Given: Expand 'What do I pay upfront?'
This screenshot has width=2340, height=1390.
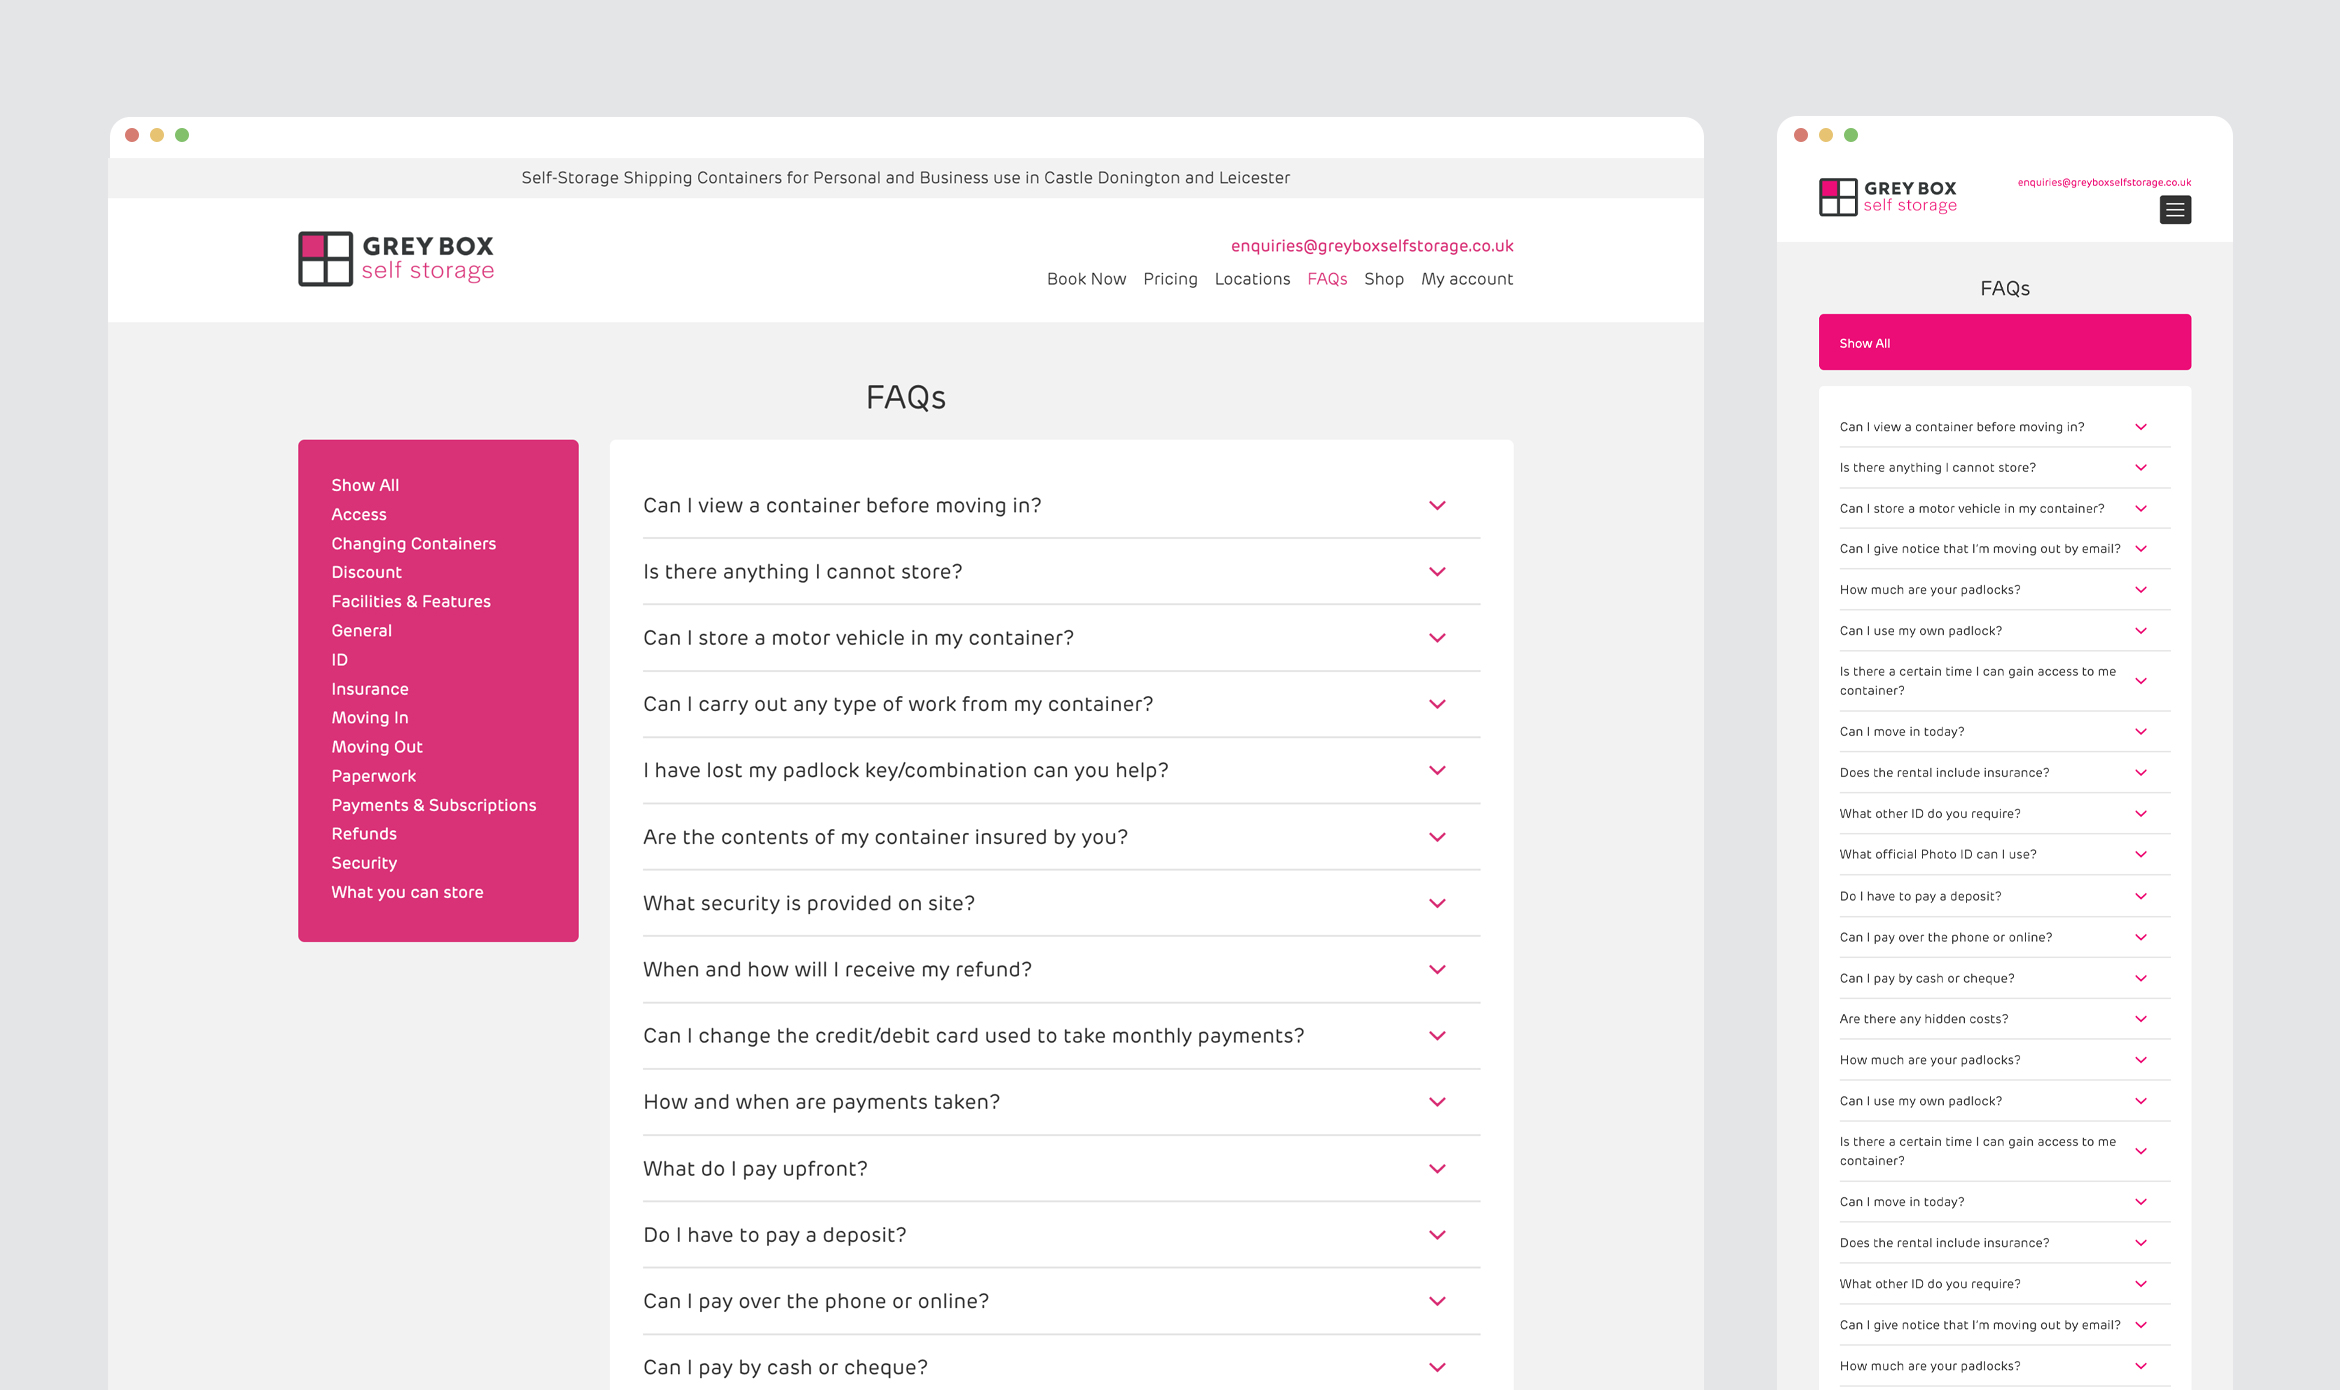Looking at the screenshot, I should pyautogui.click(x=1061, y=1169).
